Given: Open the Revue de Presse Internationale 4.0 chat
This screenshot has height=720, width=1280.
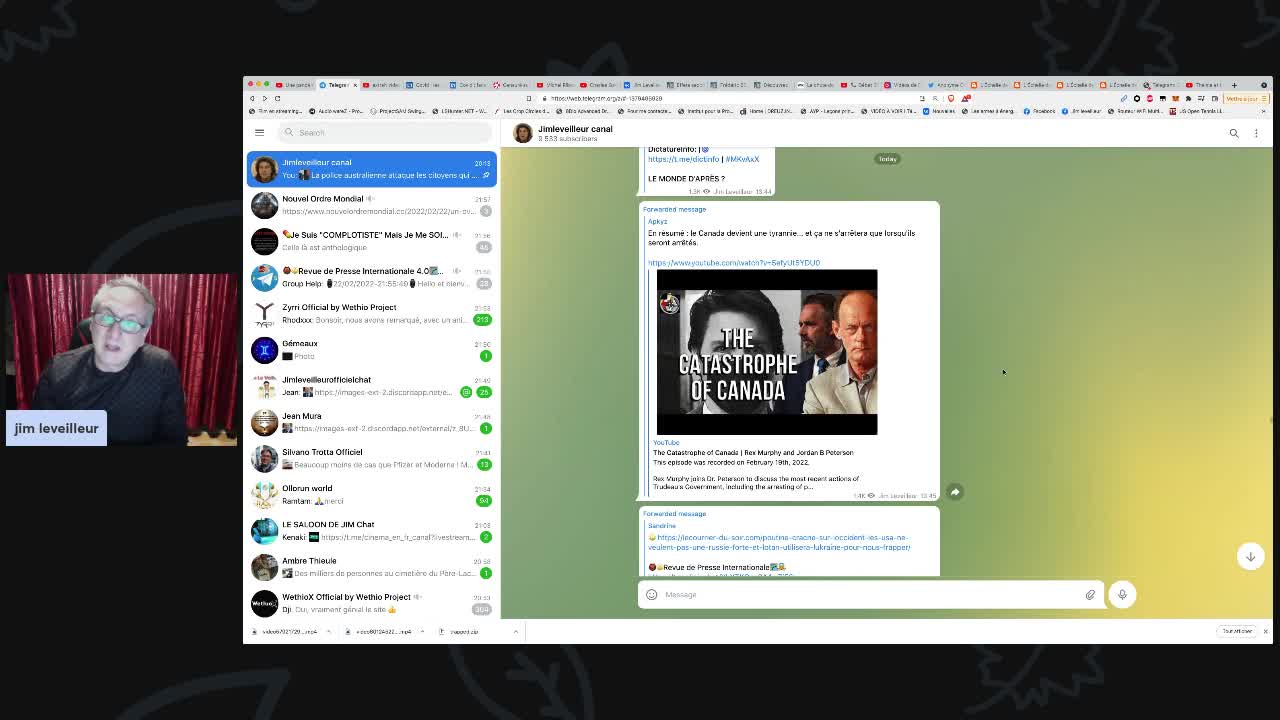Looking at the screenshot, I should pyautogui.click(x=371, y=277).
